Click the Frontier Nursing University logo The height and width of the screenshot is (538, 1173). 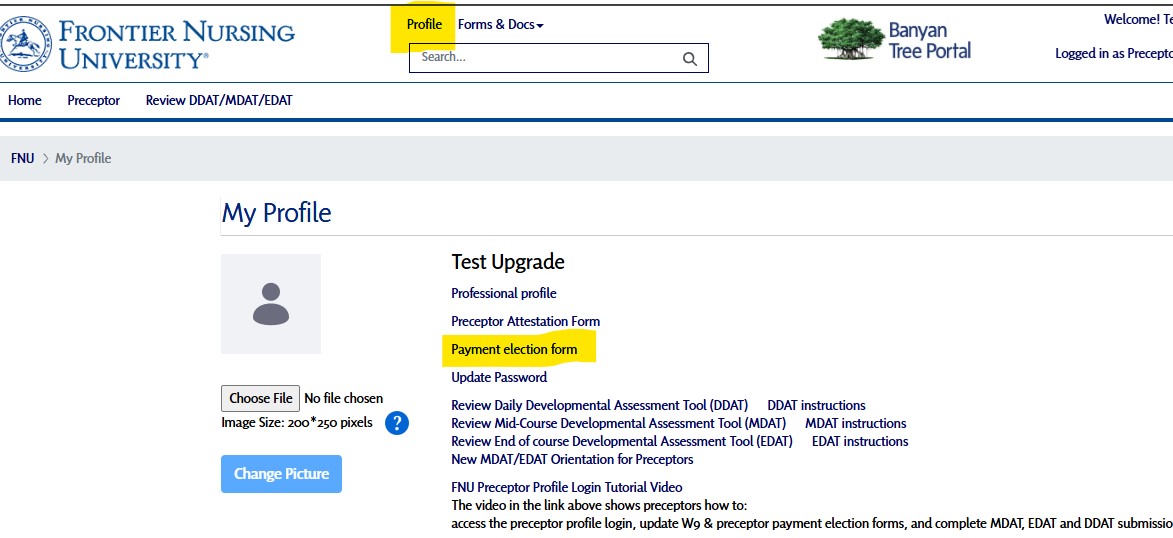[148, 44]
